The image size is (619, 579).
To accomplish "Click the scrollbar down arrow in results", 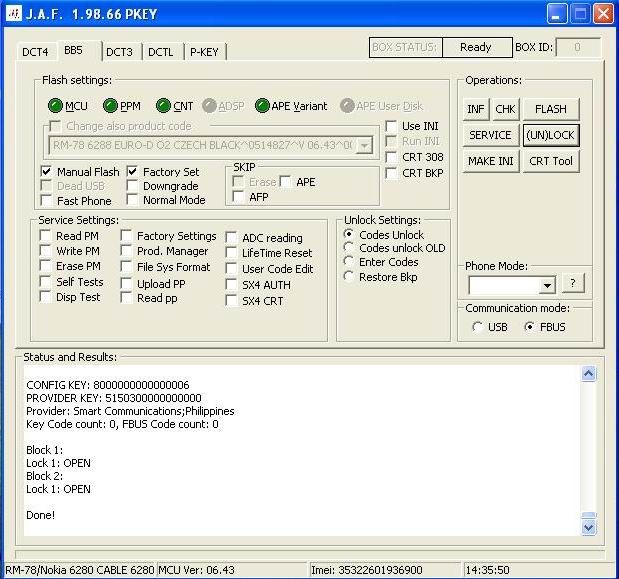I will (x=589, y=526).
